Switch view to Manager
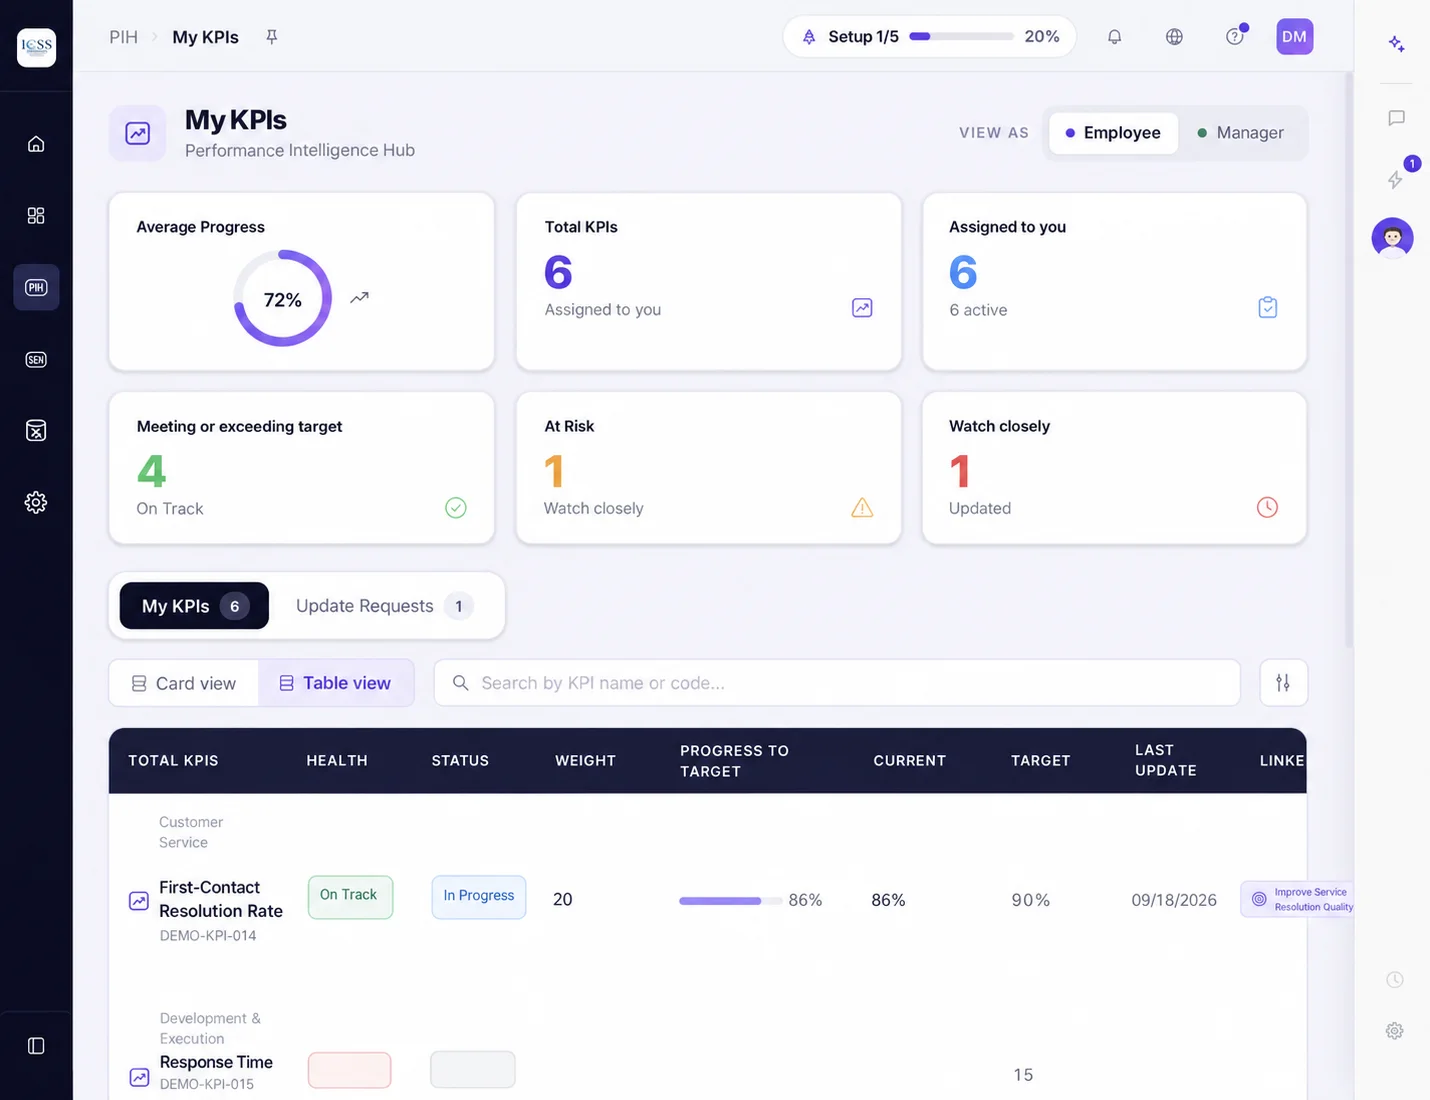The image size is (1430, 1100). [1240, 133]
